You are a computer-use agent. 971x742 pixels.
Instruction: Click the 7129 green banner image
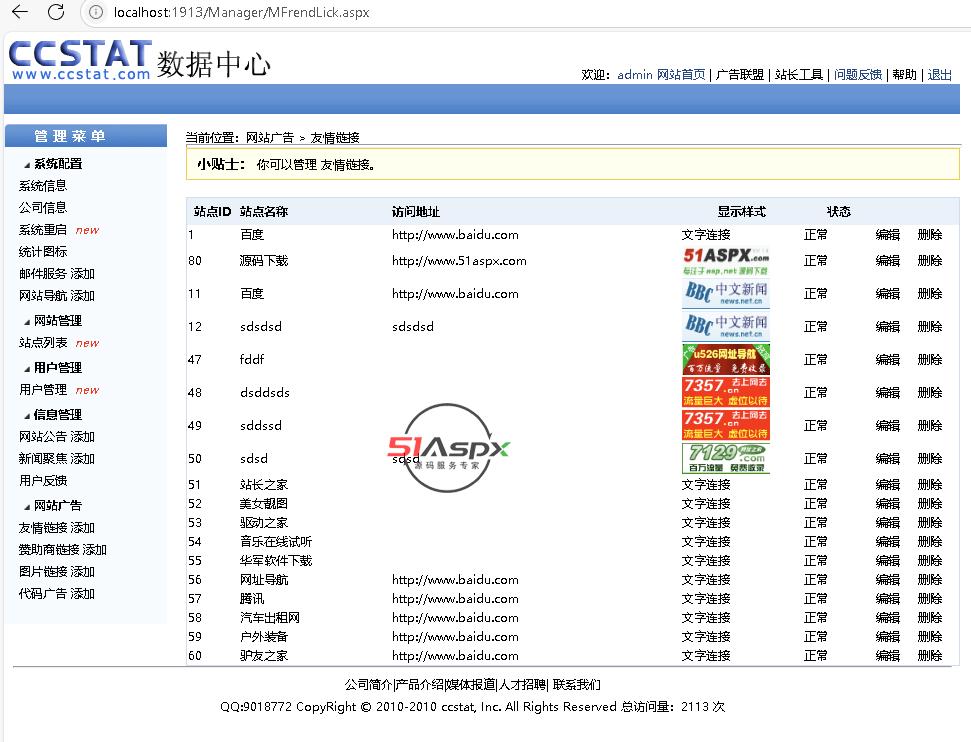click(726, 458)
